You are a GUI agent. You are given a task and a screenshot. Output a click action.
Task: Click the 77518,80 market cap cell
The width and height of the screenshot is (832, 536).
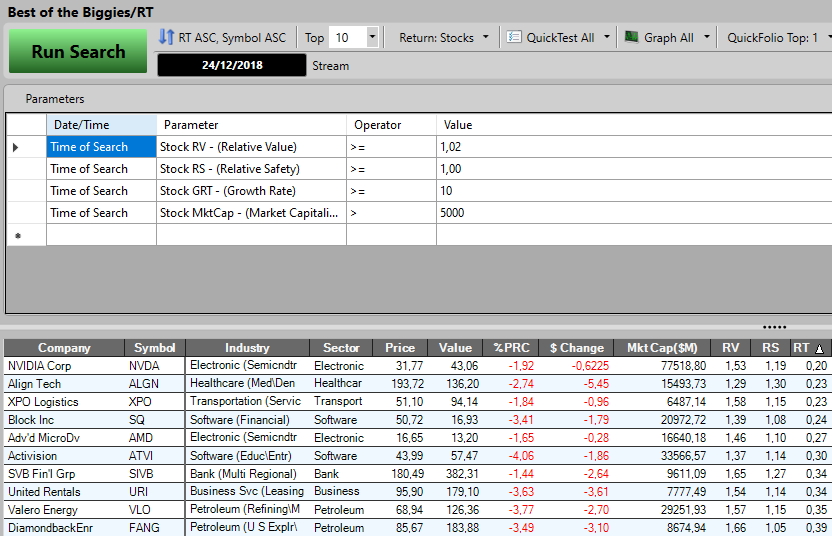[662, 366]
